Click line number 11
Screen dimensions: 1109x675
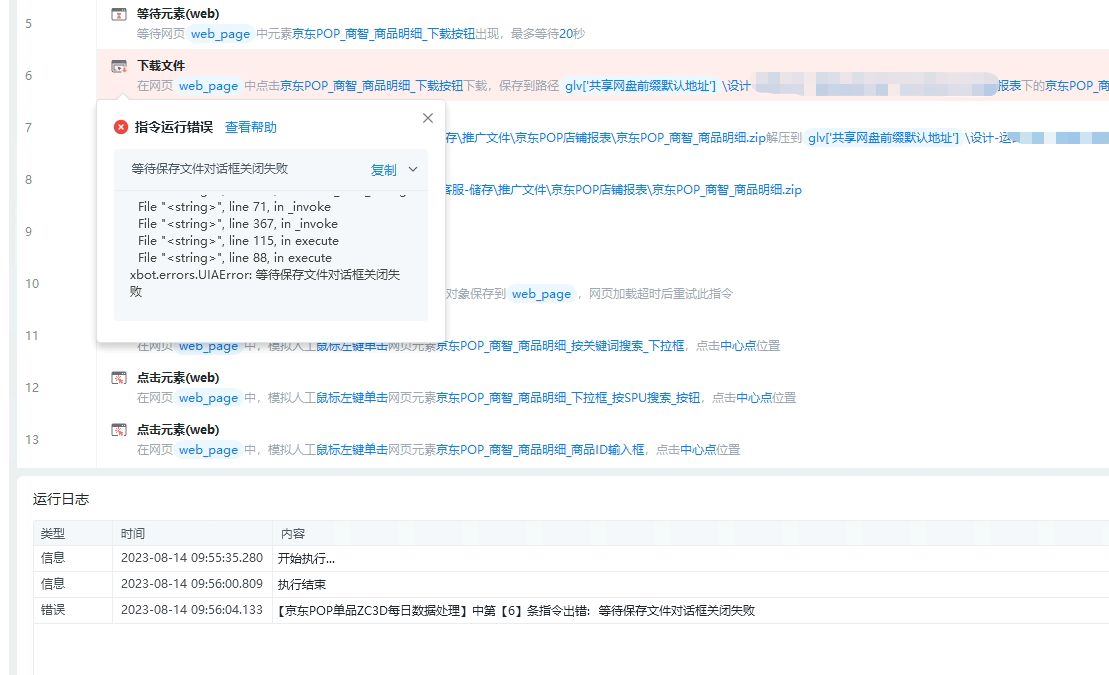pos(32,335)
